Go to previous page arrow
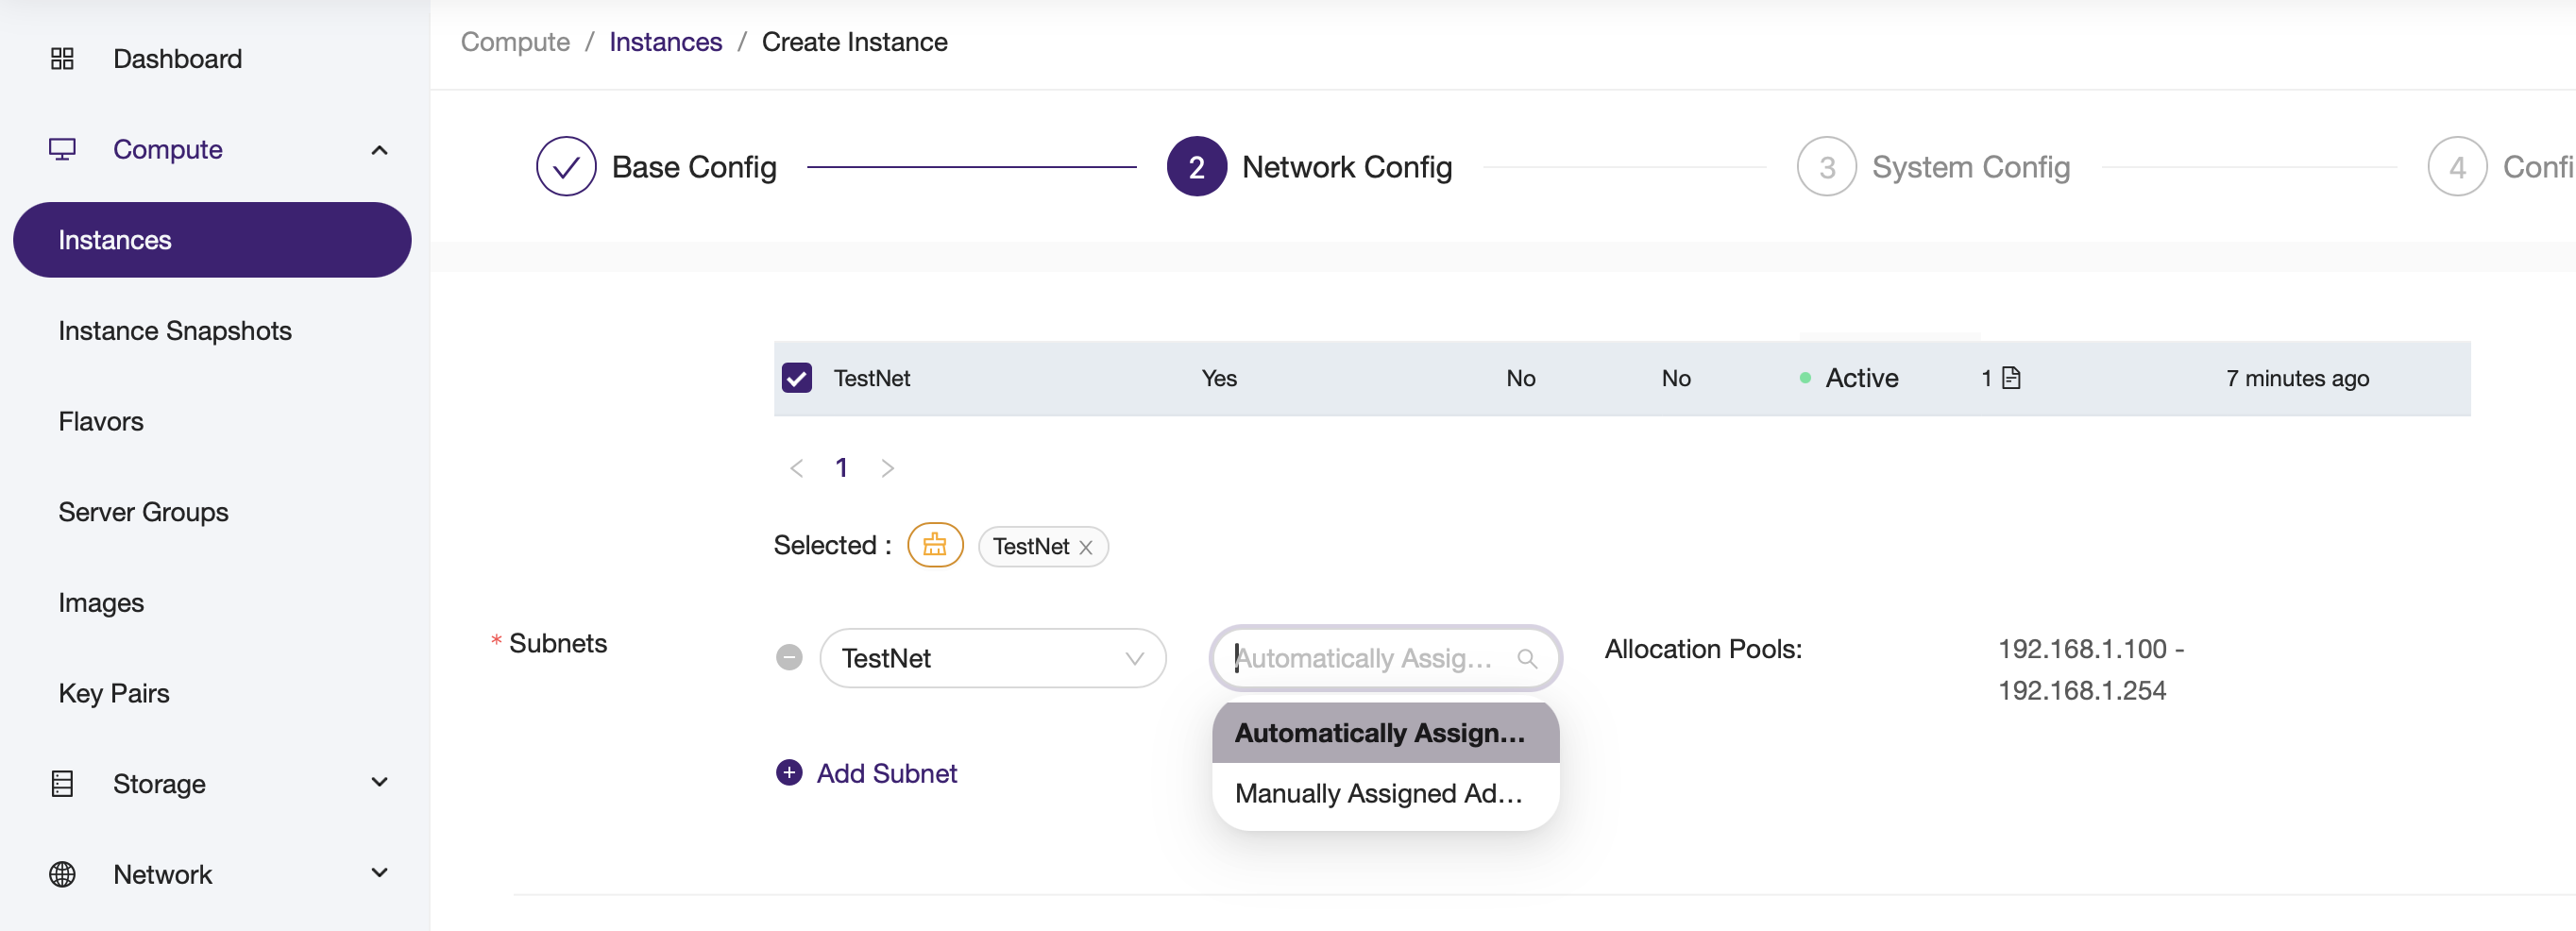This screenshot has height=931, width=2576. click(797, 468)
